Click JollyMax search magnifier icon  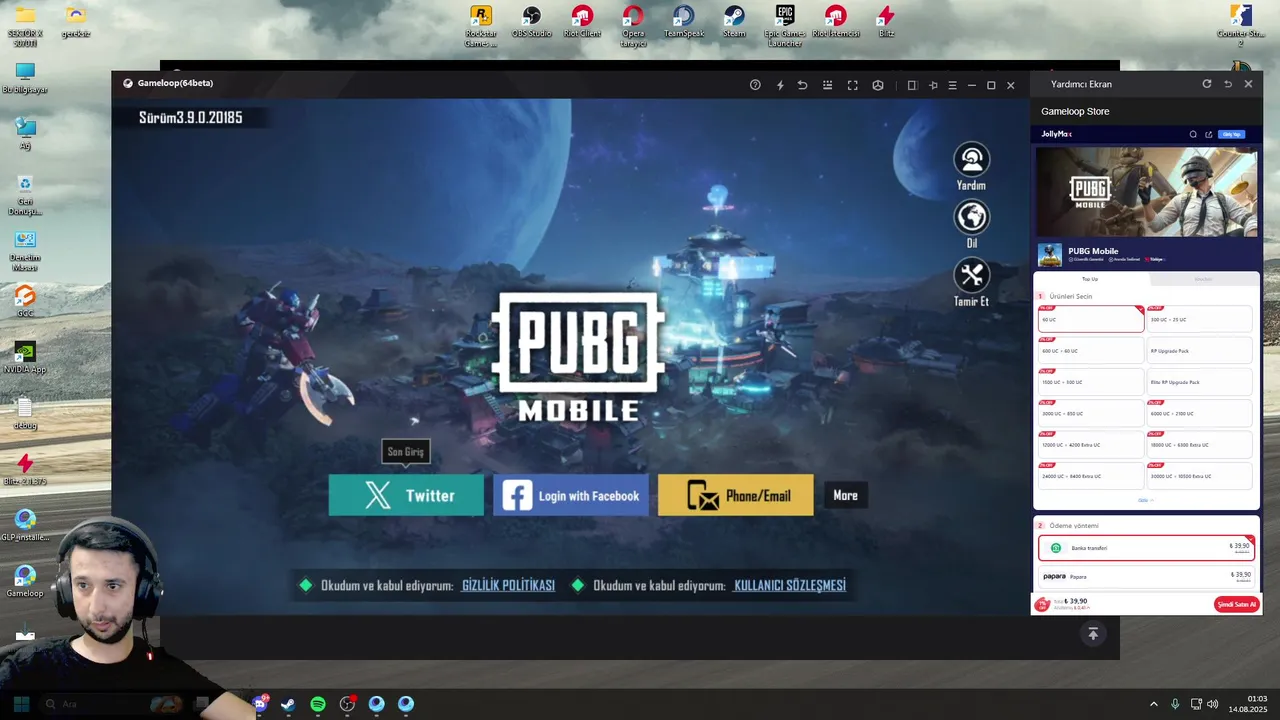click(x=1193, y=134)
